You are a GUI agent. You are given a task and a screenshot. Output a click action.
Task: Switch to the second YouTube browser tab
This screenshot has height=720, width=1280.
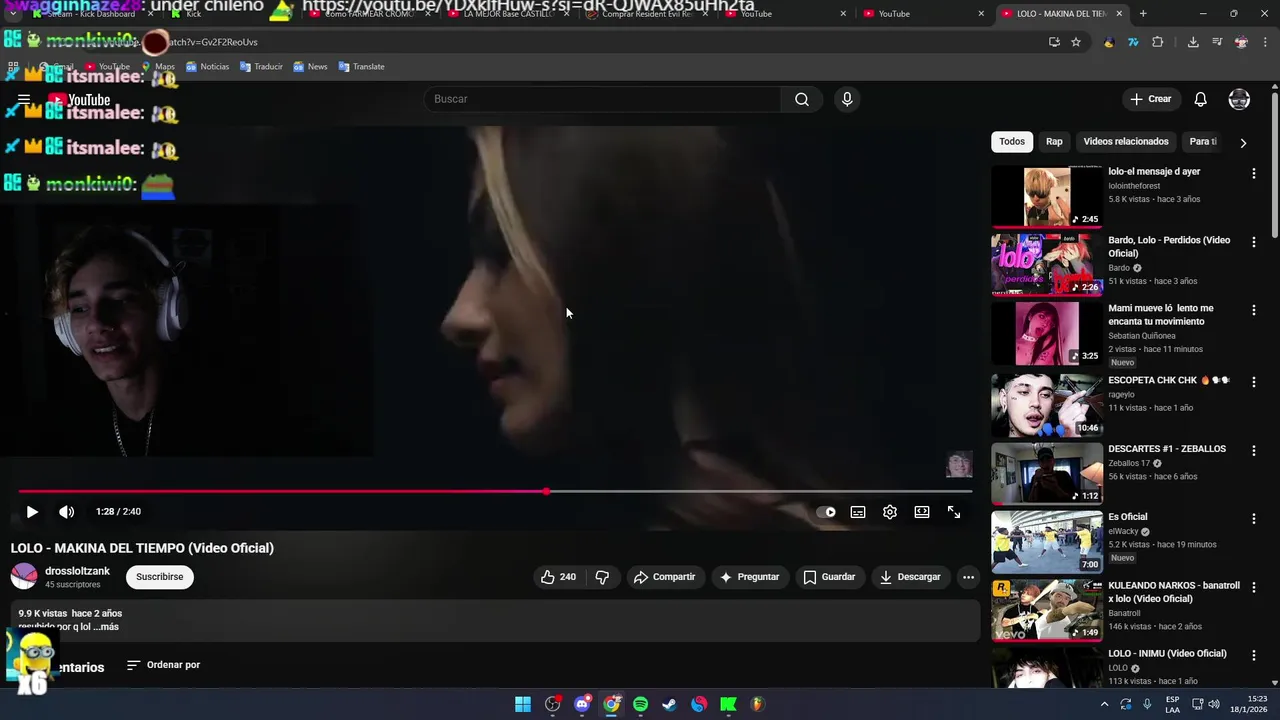[x=923, y=14]
